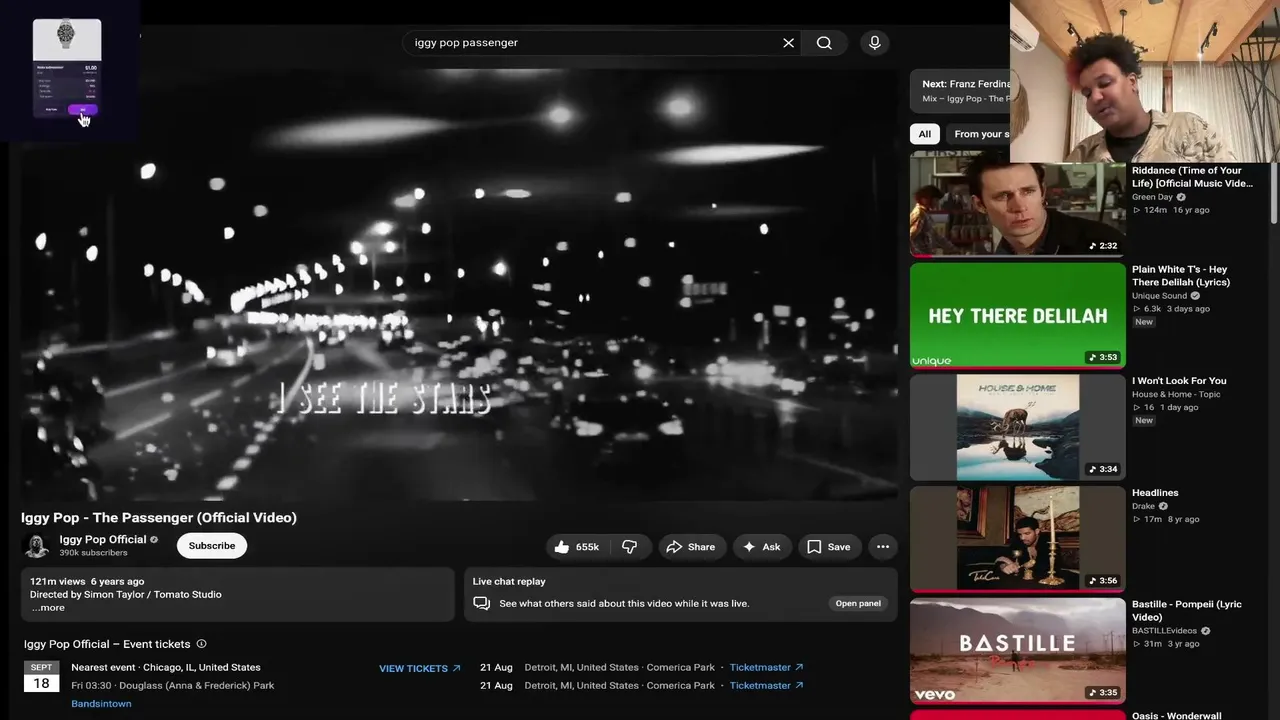Click Fri 03:30 Douglass (Anna & Frederick) Park
The height and width of the screenshot is (720, 1280).
(x=173, y=686)
